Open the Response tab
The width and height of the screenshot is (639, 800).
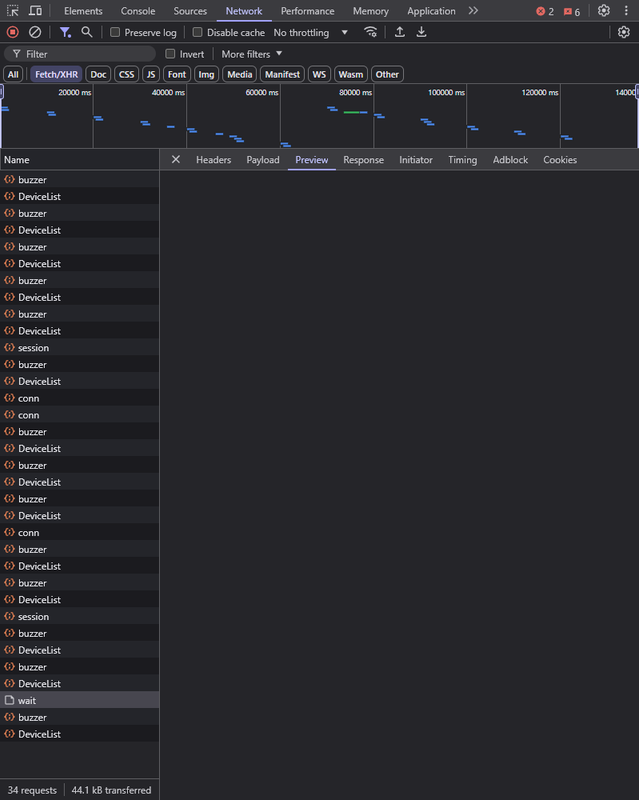363,160
